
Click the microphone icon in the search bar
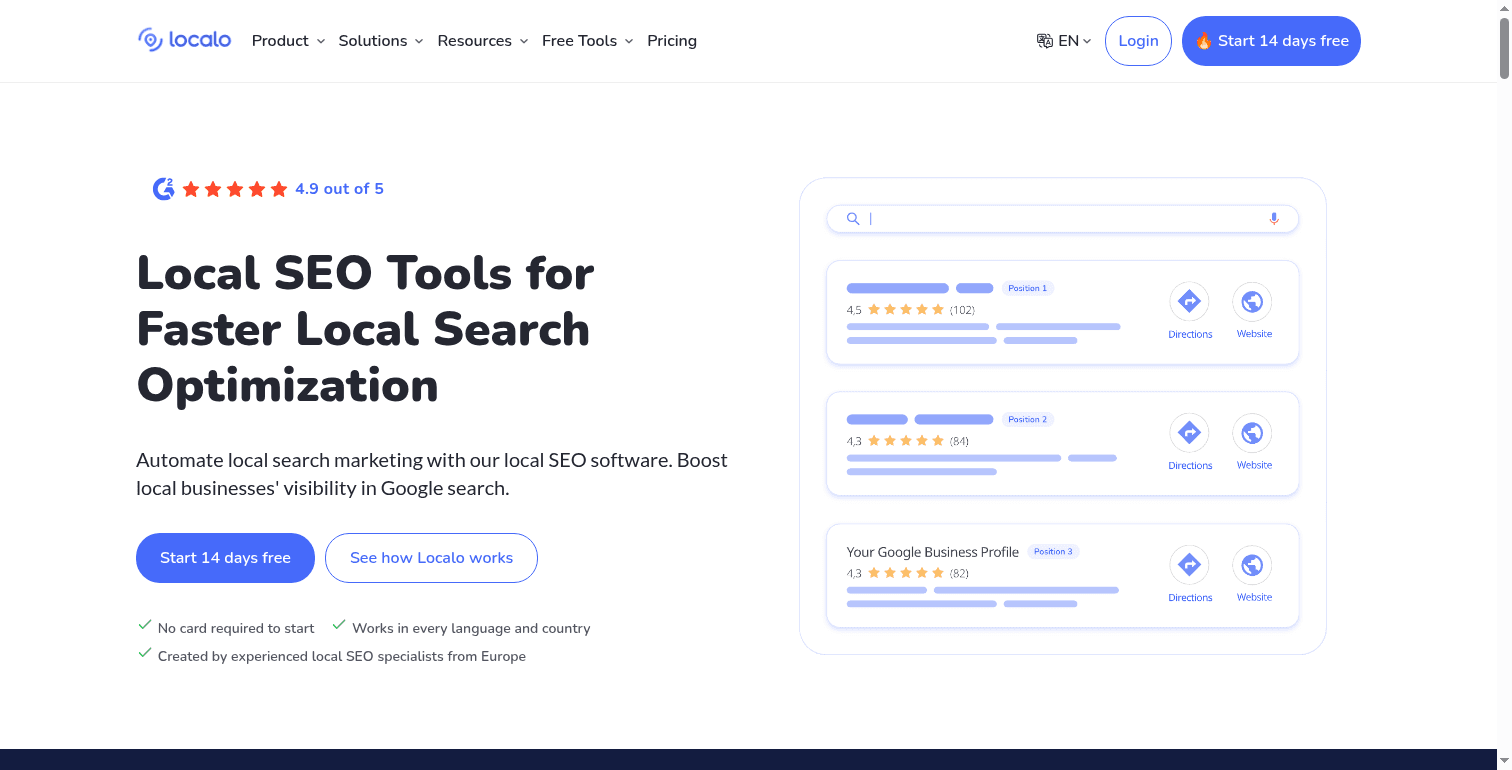(x=1273, y=218)
